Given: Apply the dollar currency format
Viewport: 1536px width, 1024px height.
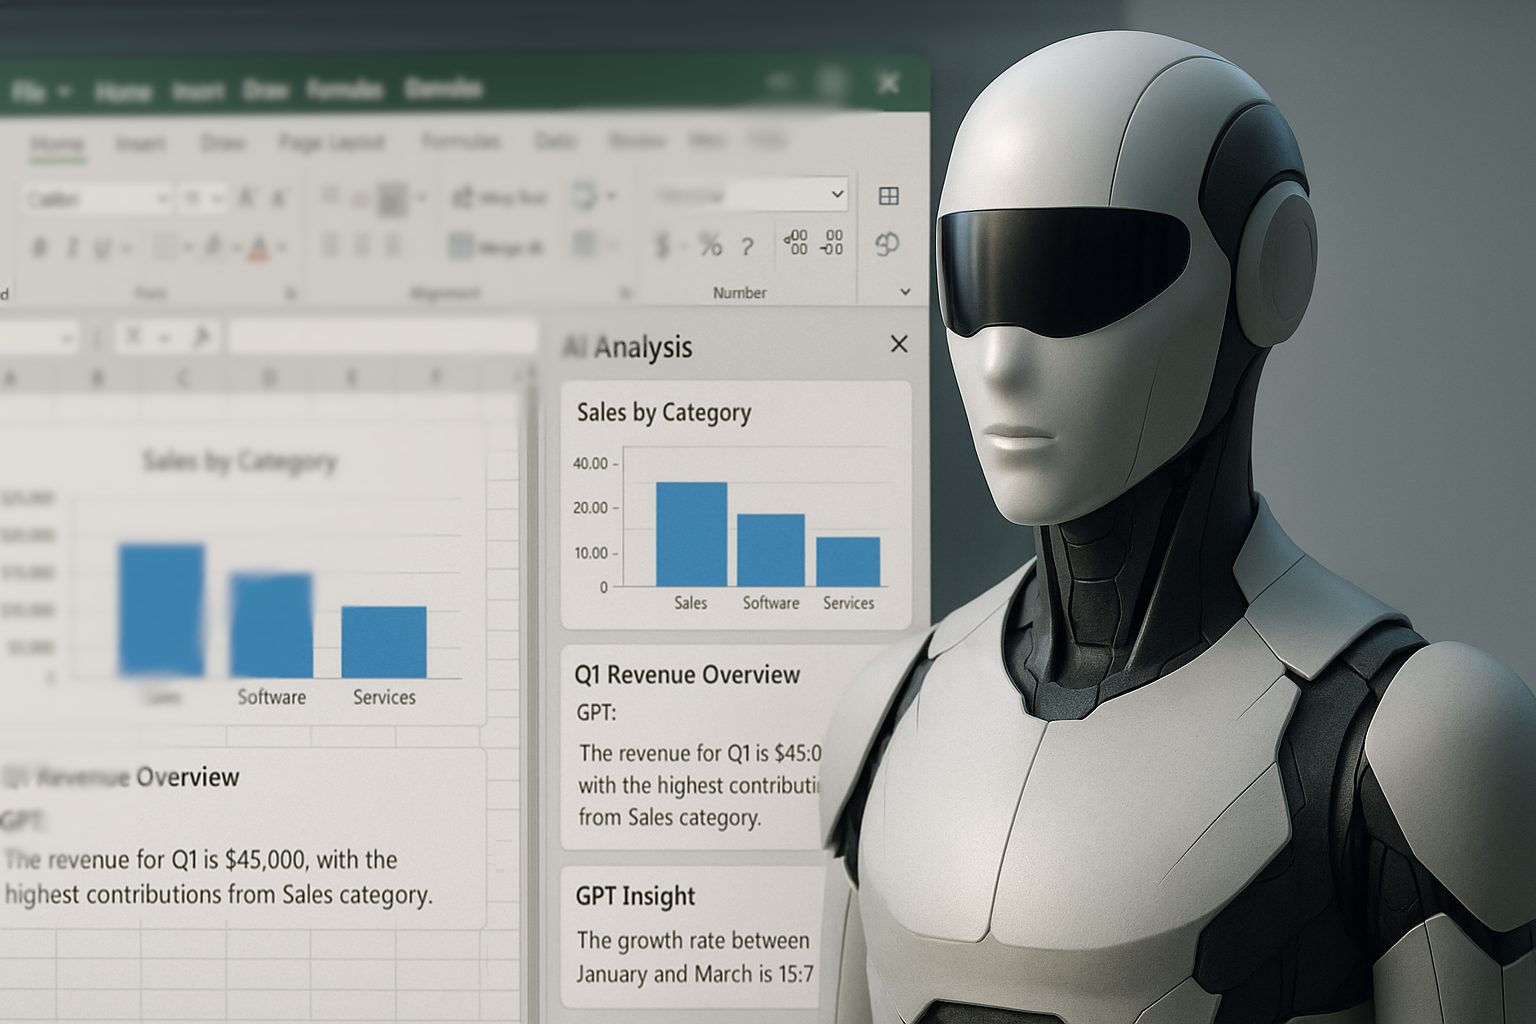Looking at the screenshot, I should coord(662,245).
